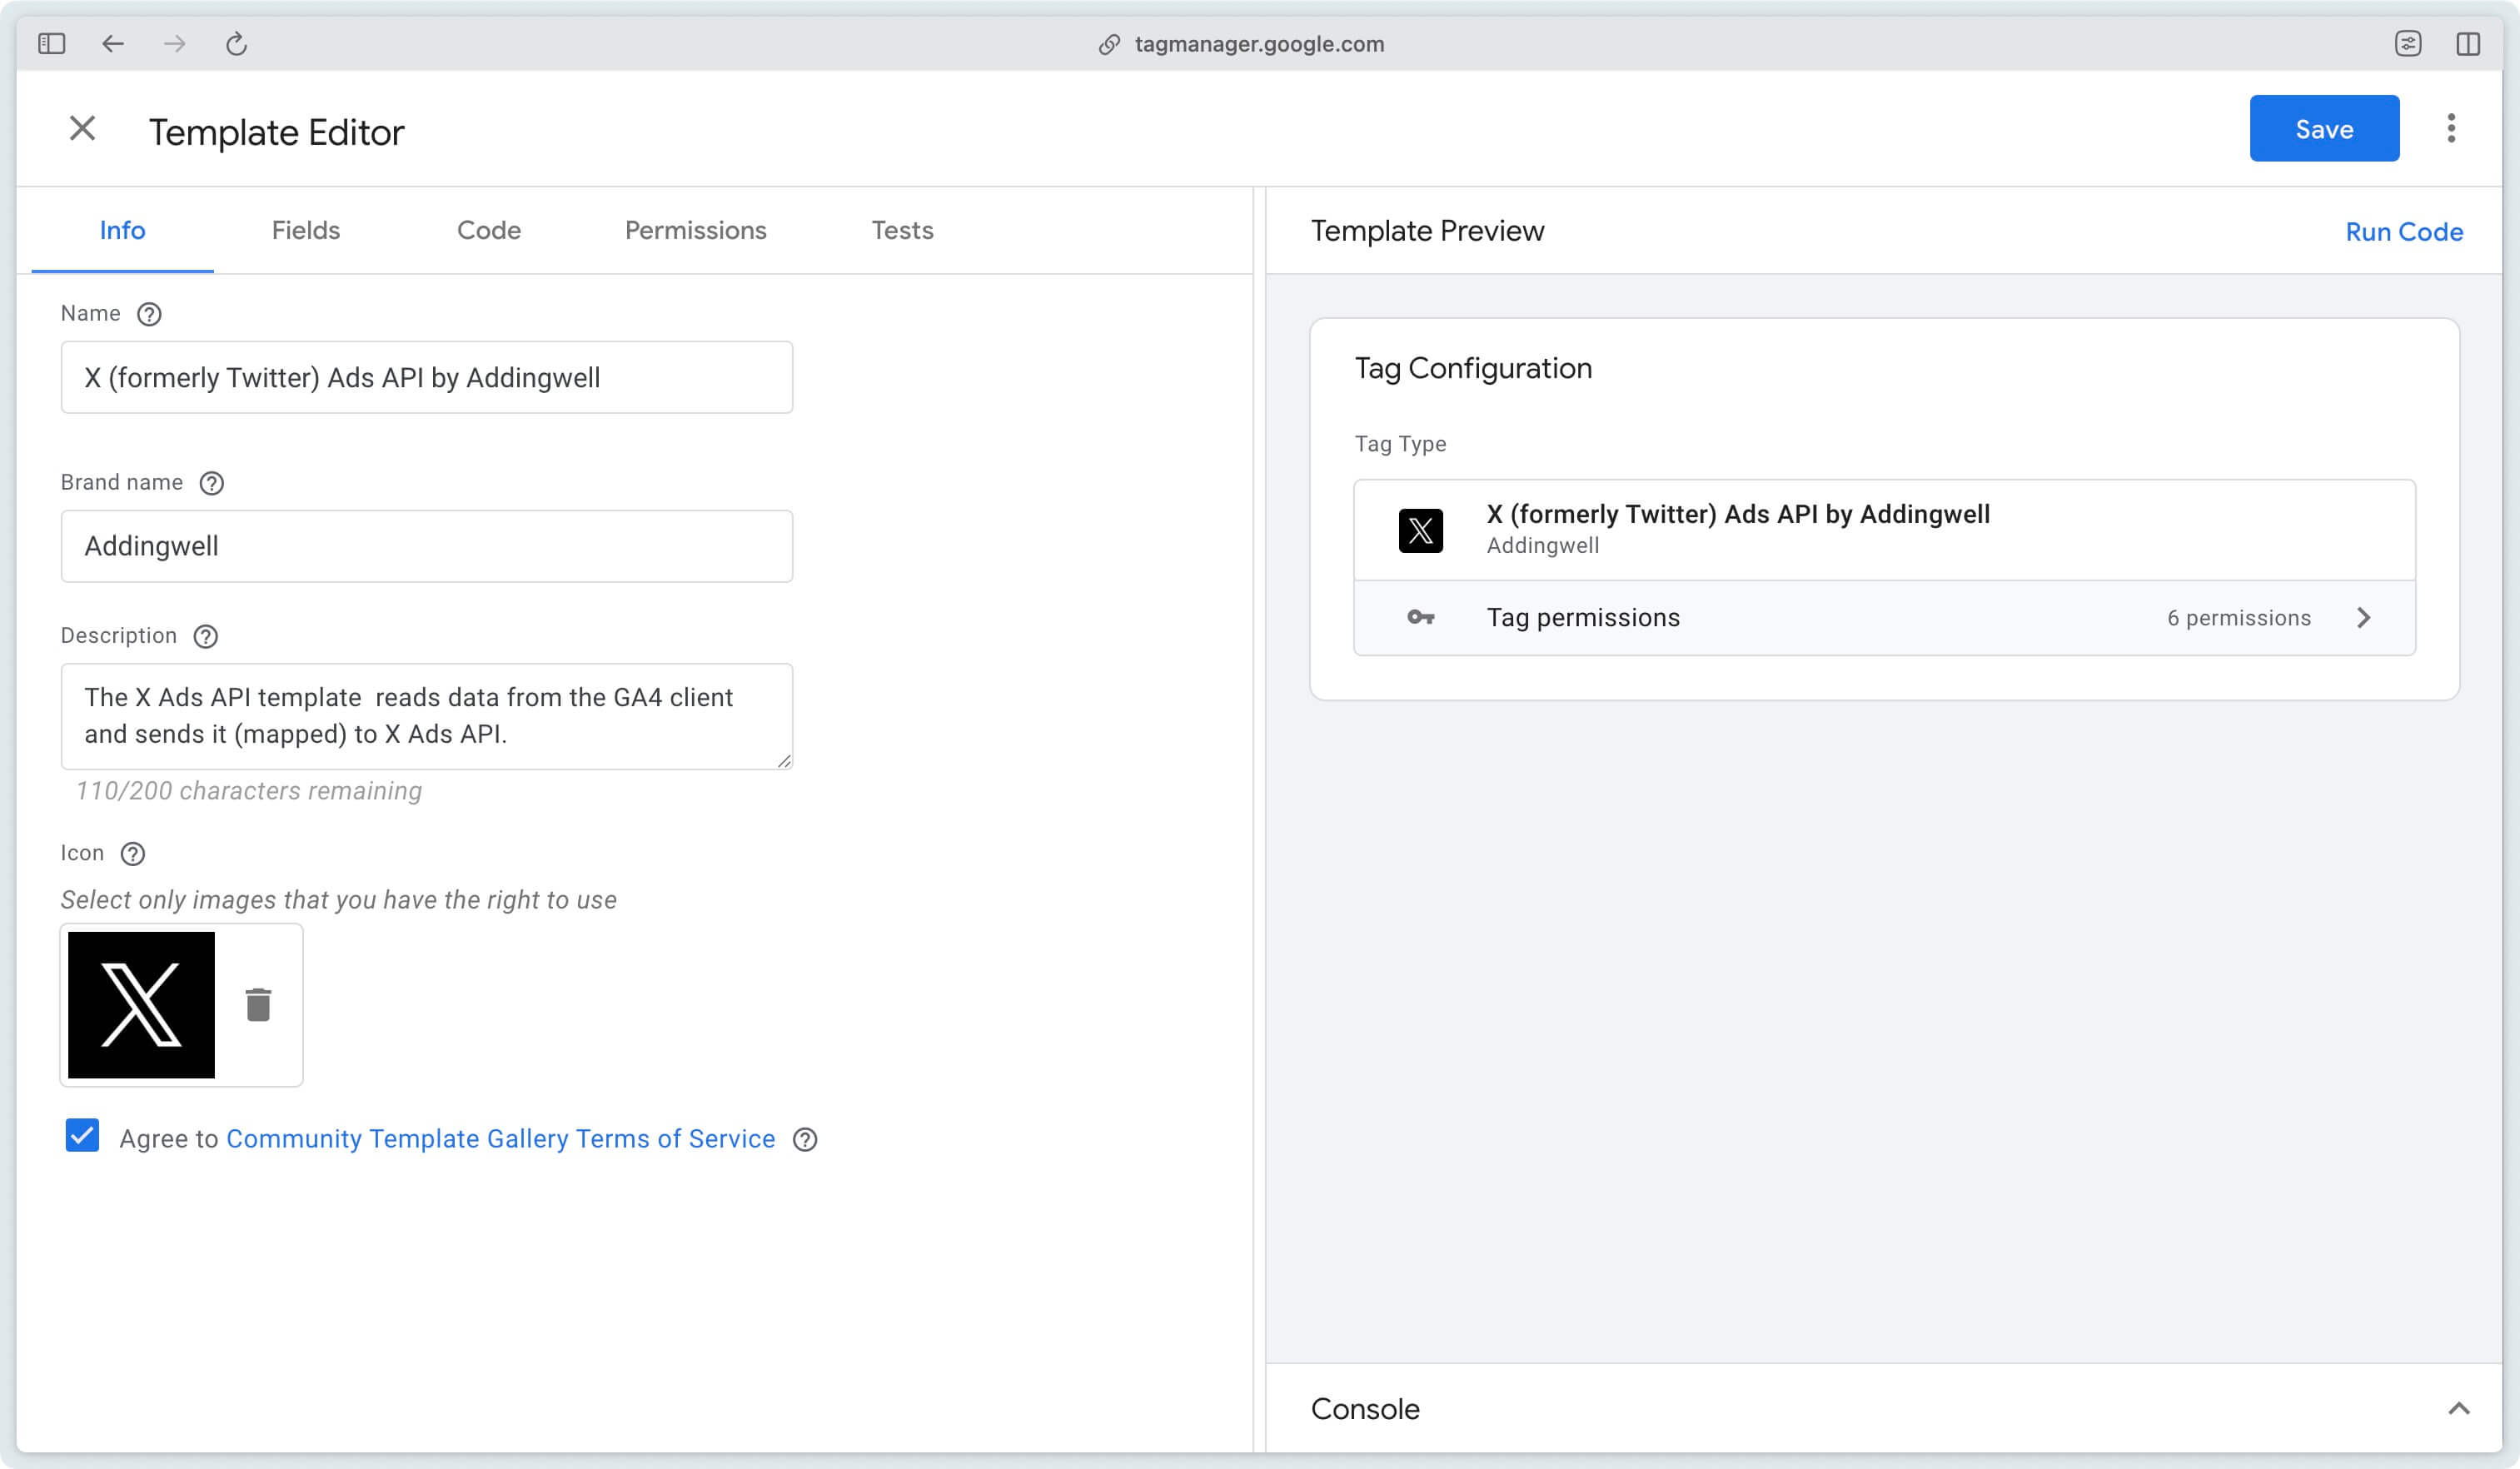Expand the Console panel with the chevron
The height and width of the screenshot is (1469, 2520).
coord(2458,1409)
